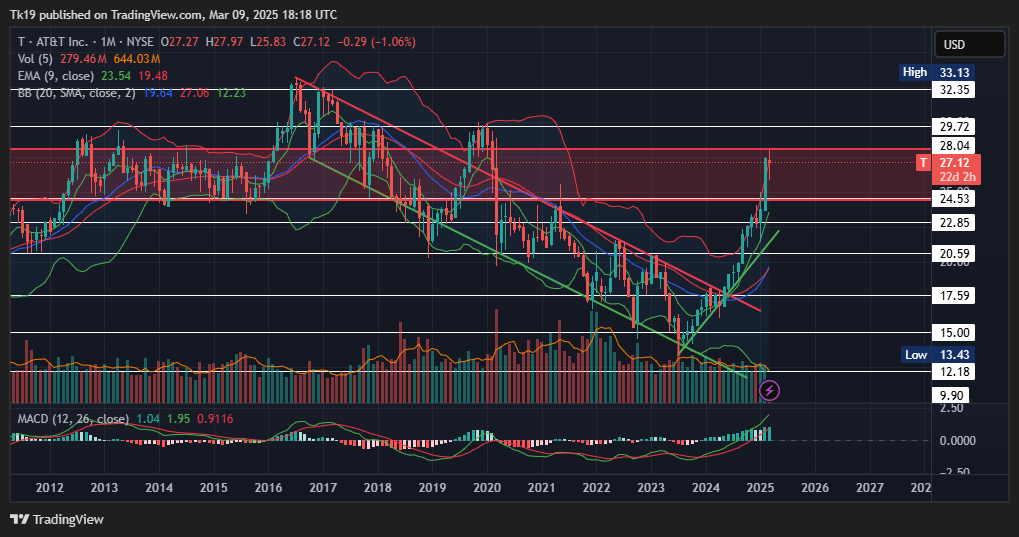Click the 2023 time axis label
The image size is (1019, 537).
[x=651, y=488]
